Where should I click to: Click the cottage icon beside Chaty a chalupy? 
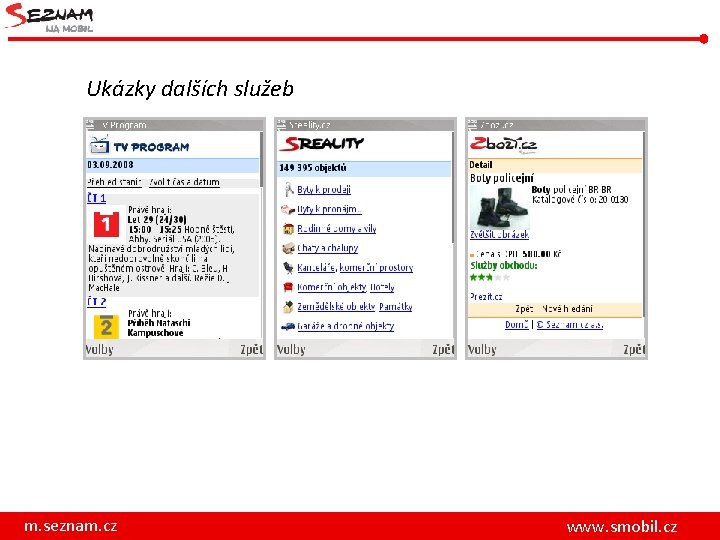click(x=288, y=248)
